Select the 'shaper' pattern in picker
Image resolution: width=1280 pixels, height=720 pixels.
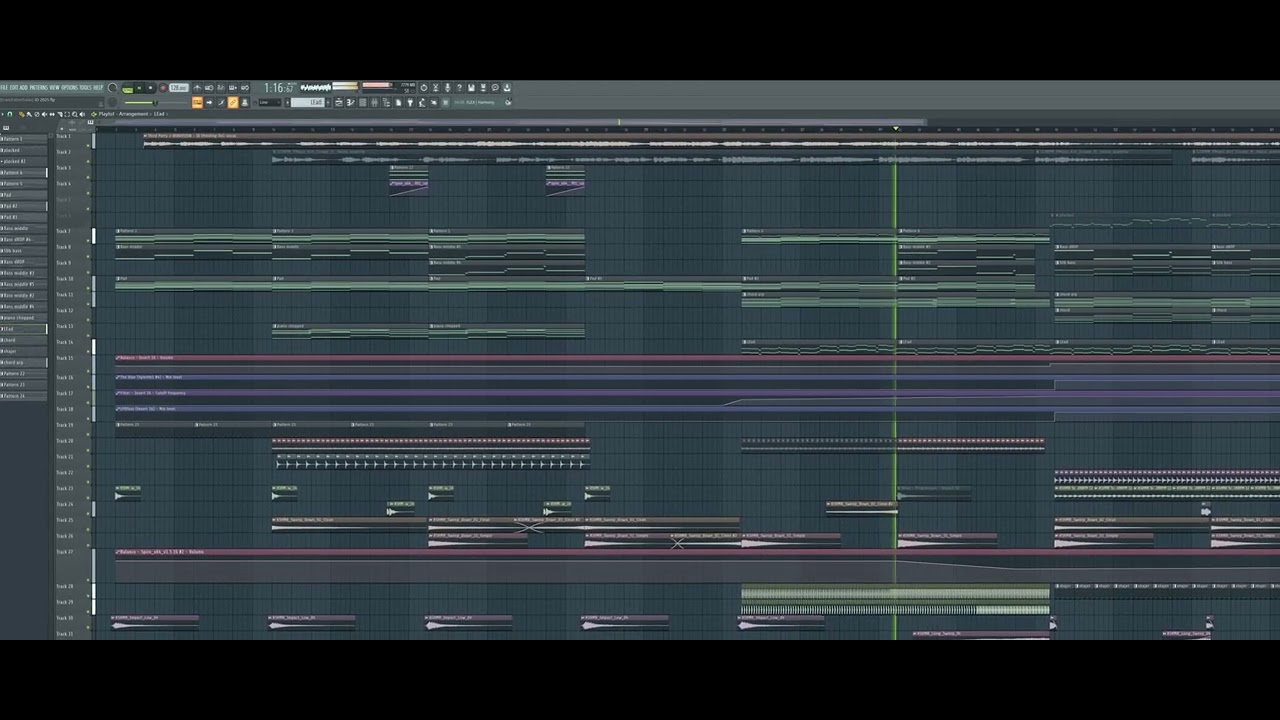24,351
